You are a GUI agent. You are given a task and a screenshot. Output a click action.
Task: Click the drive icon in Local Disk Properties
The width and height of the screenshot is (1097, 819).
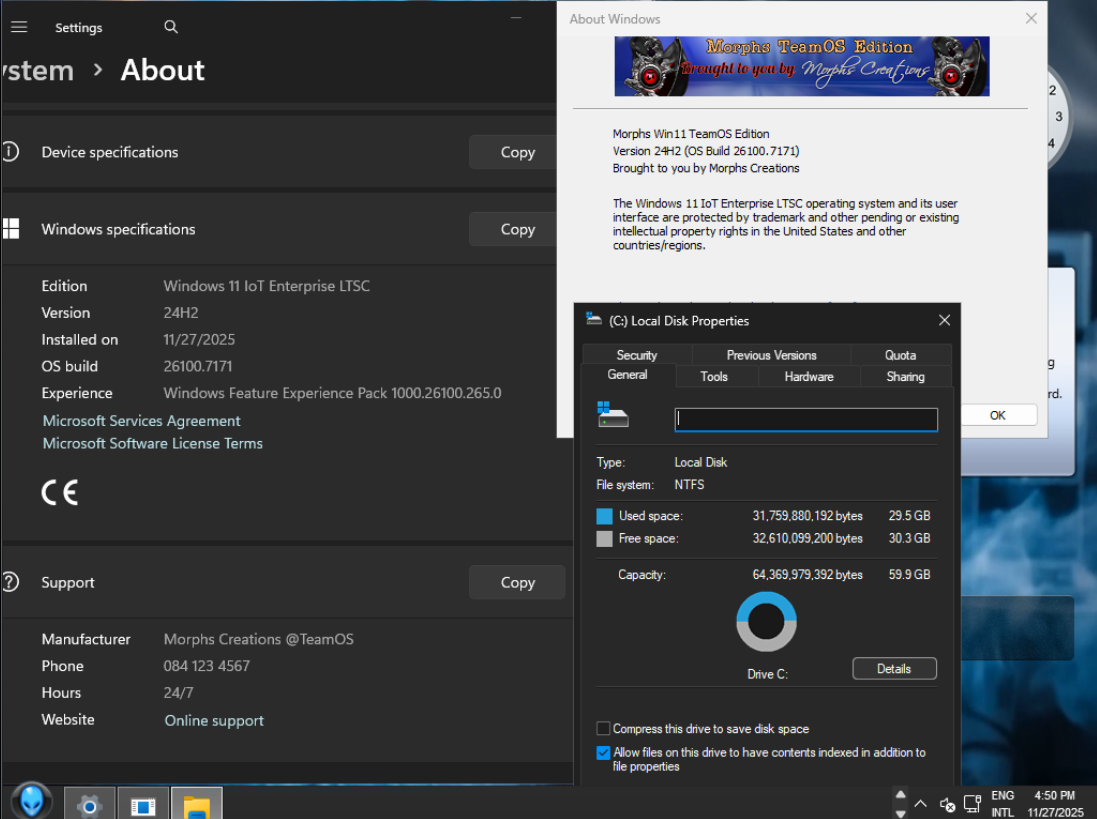[613, 415]
